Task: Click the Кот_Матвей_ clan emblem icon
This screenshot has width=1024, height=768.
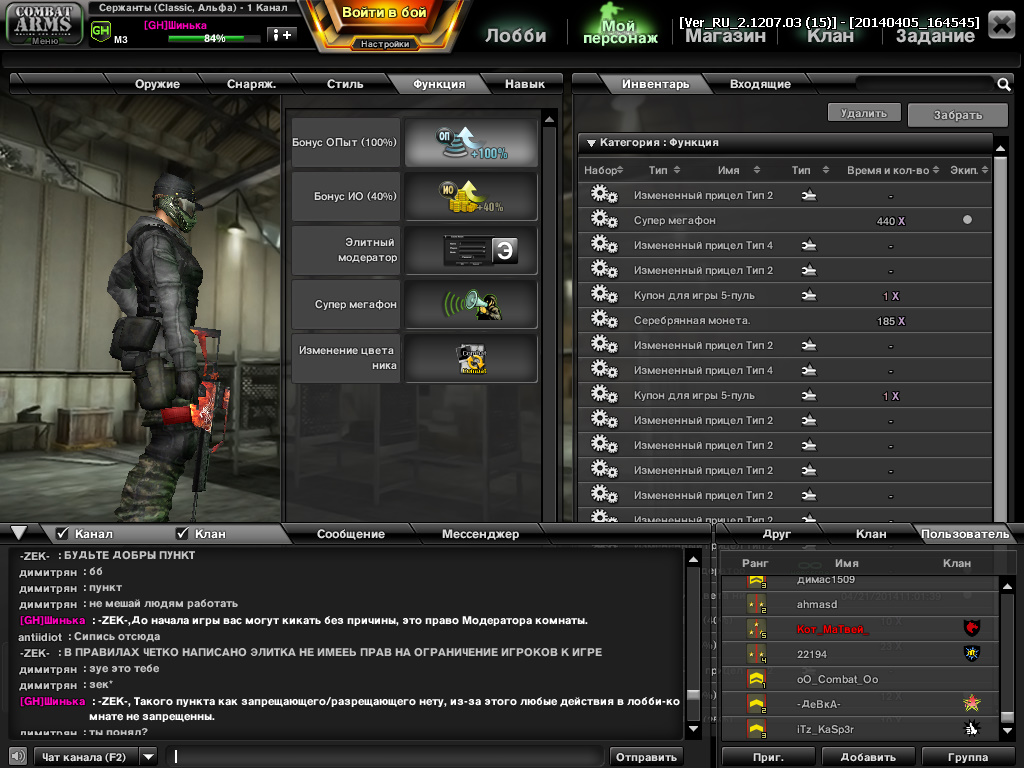Action: (972, 628)
